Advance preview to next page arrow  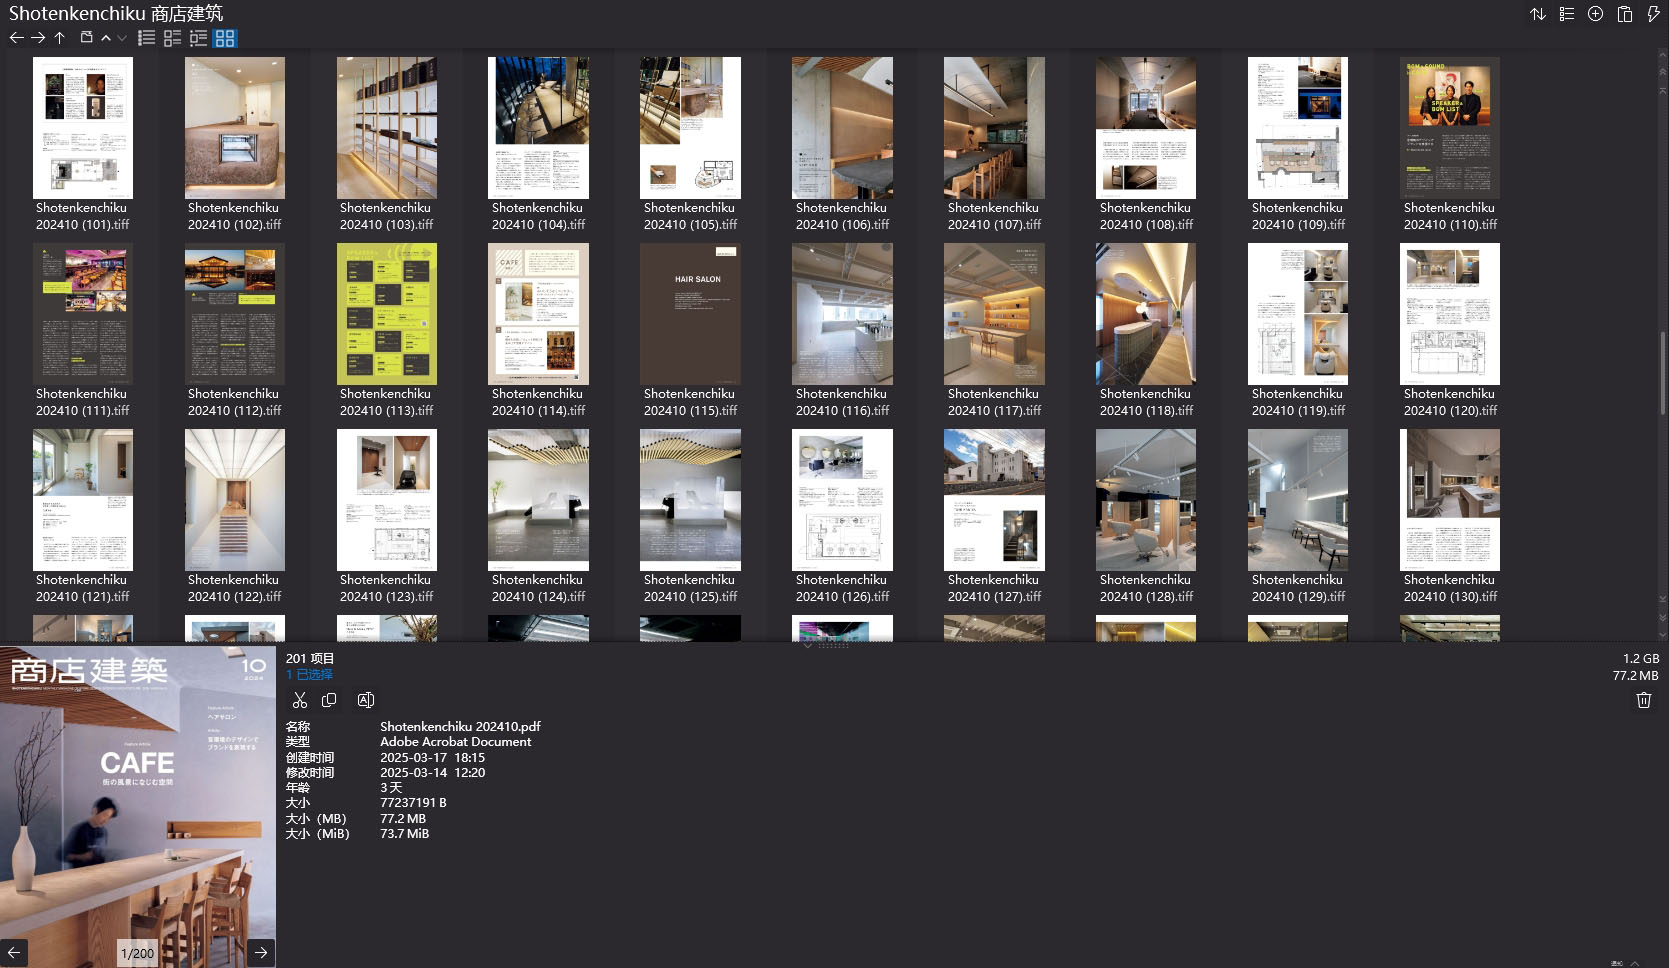click(260, 952)
